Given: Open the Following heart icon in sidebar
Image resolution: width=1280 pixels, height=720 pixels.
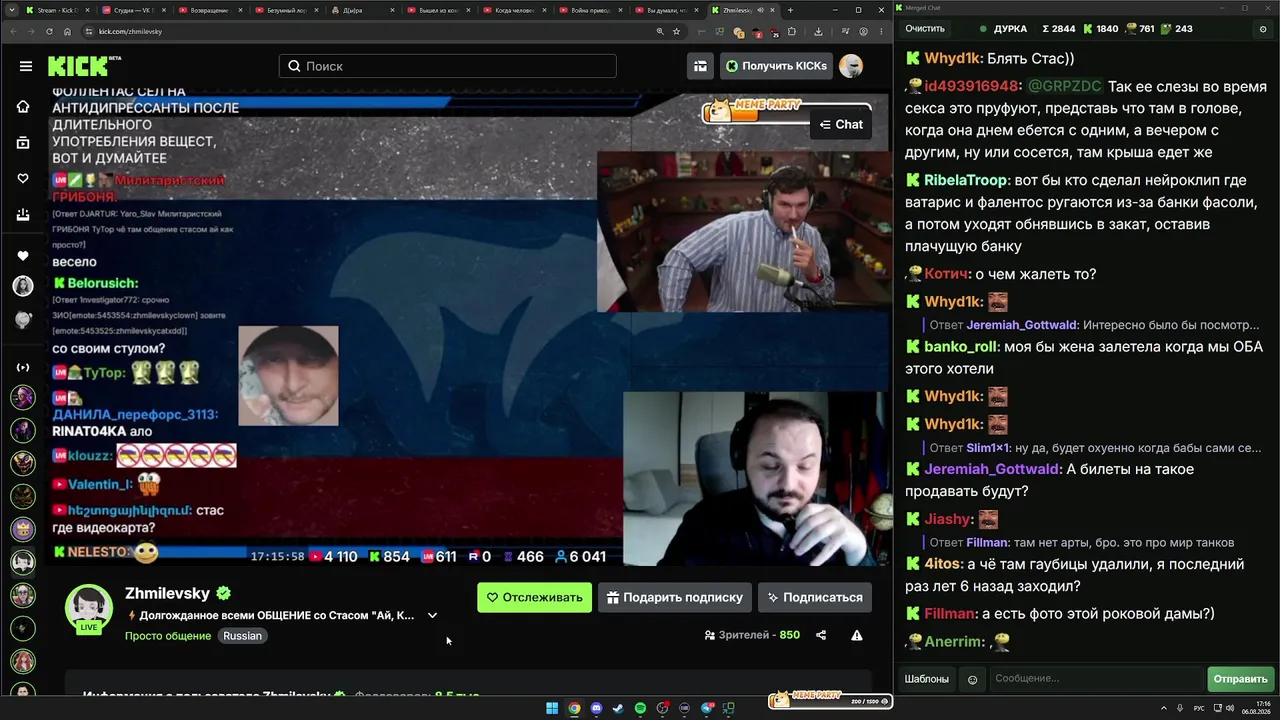Looking at the screenshot, I should tap(23, 178).
